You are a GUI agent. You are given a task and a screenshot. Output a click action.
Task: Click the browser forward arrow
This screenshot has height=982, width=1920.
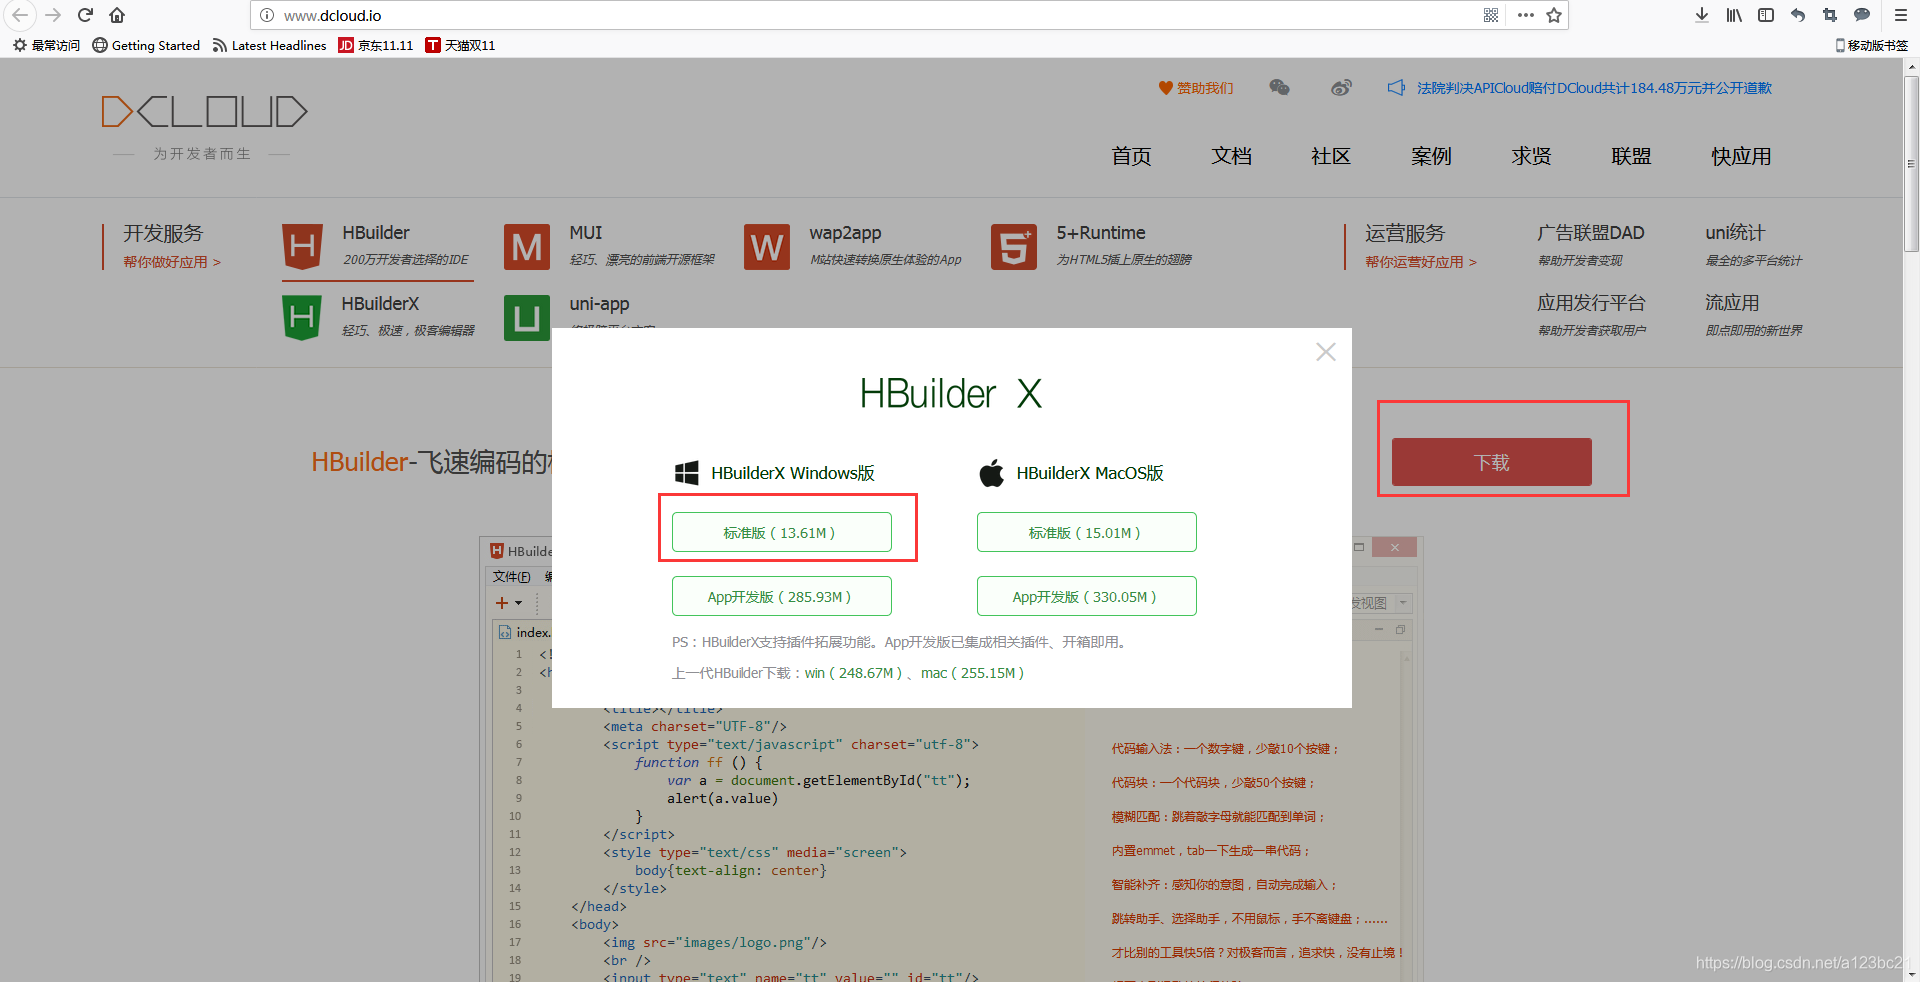point(54,15)
